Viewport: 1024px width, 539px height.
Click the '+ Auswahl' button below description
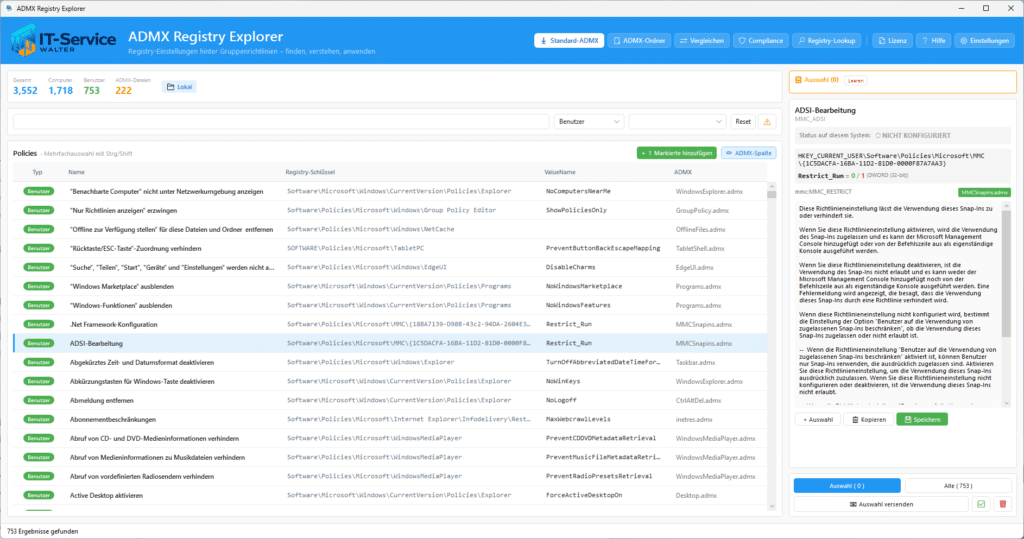point(818,419)
